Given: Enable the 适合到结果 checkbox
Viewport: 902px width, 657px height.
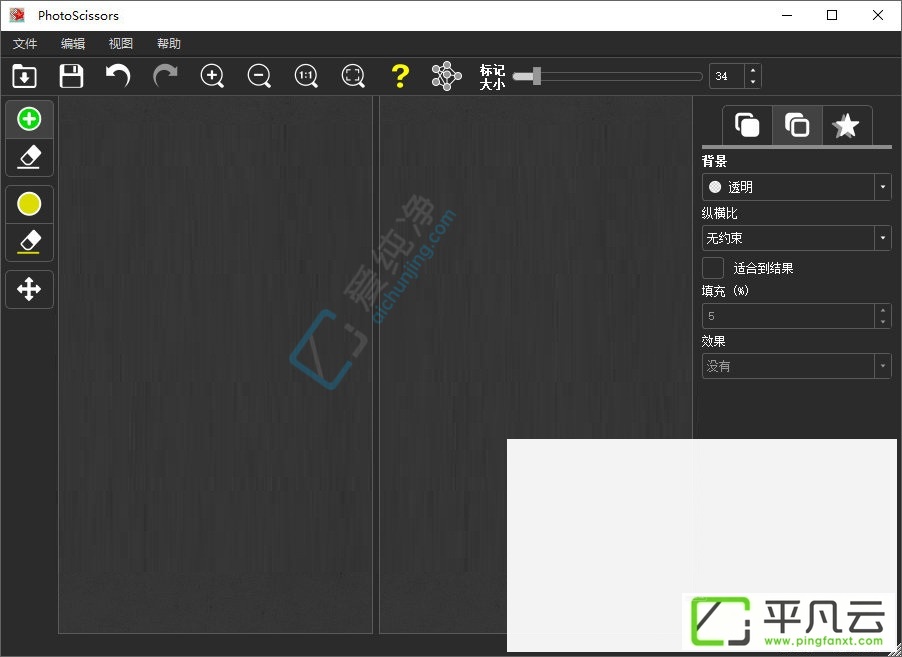Looking at the screenshot, I should [713, 268].
